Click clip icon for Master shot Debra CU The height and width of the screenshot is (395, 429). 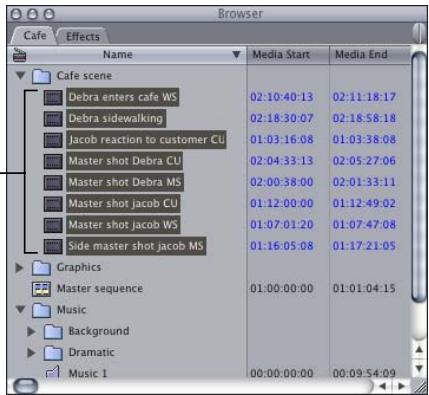coord(53,161)
